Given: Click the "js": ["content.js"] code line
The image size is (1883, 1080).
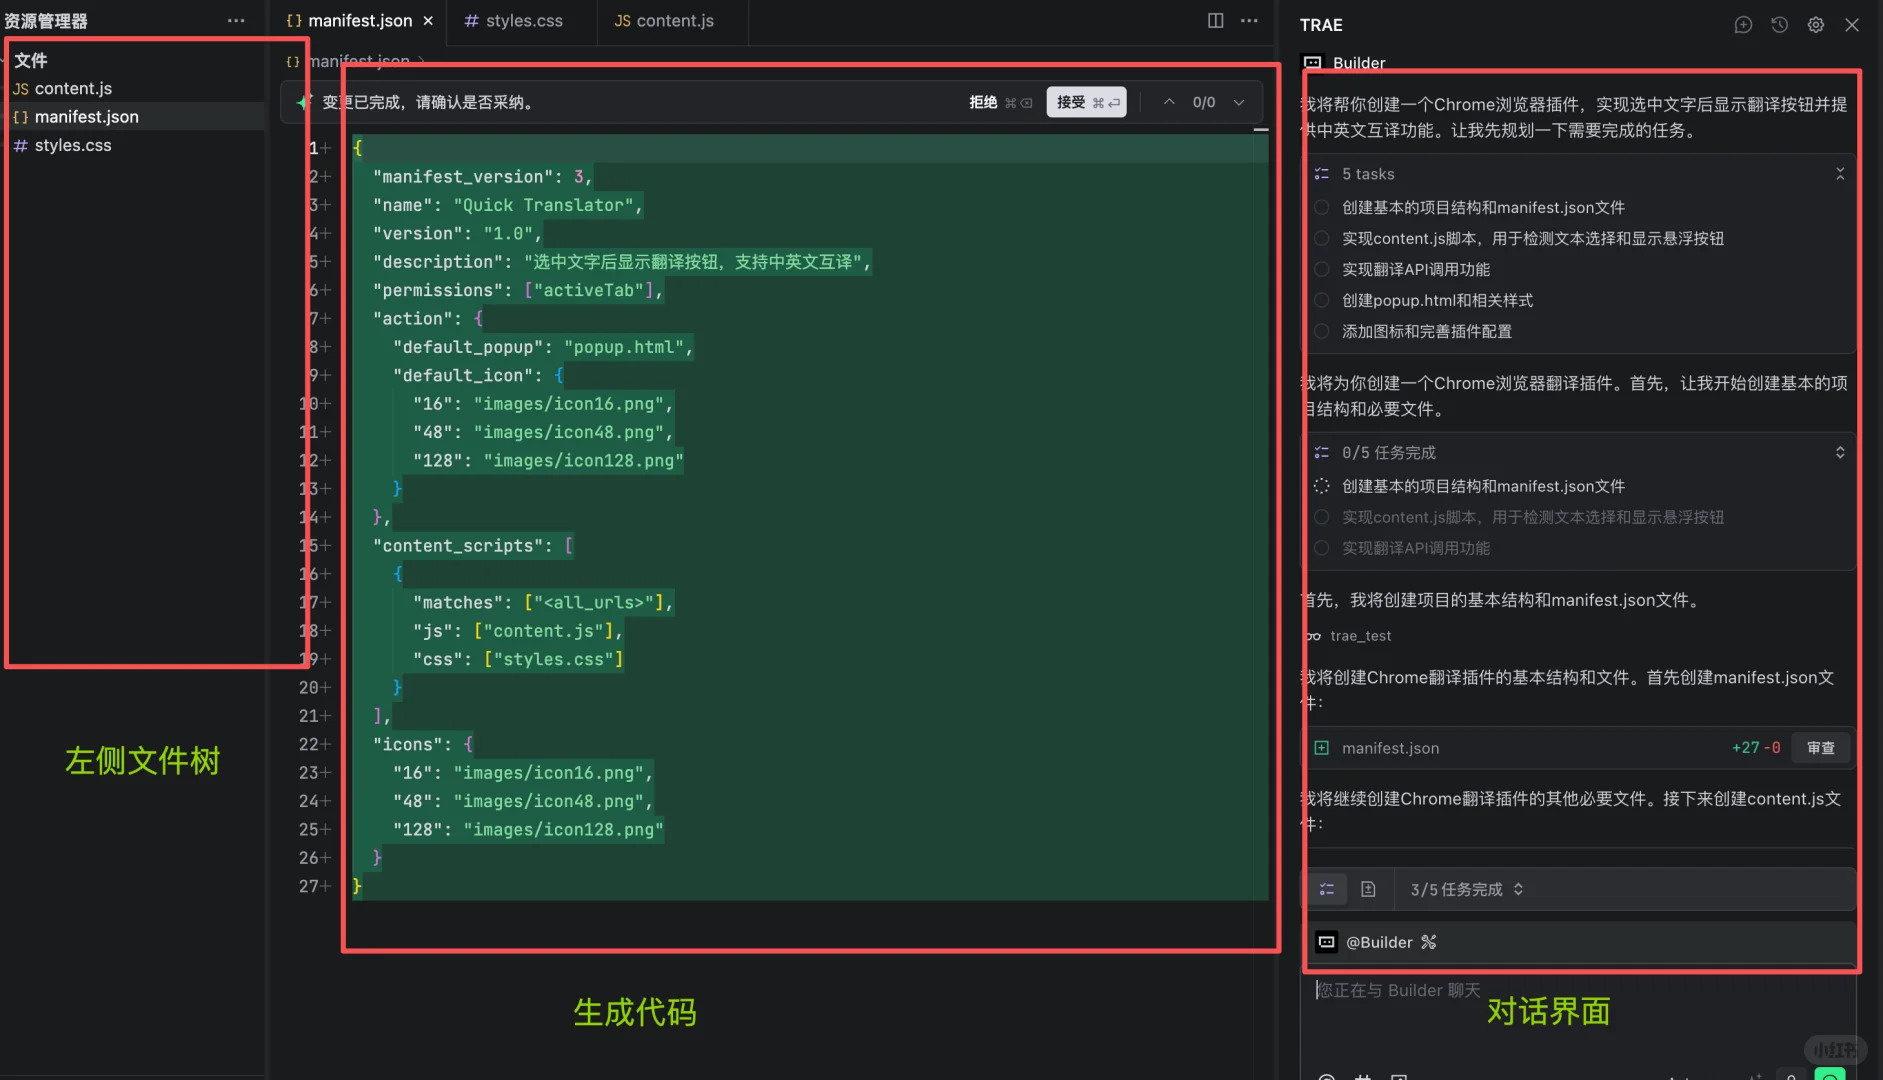Looking at the screenshot, I should tap(518, 631).
